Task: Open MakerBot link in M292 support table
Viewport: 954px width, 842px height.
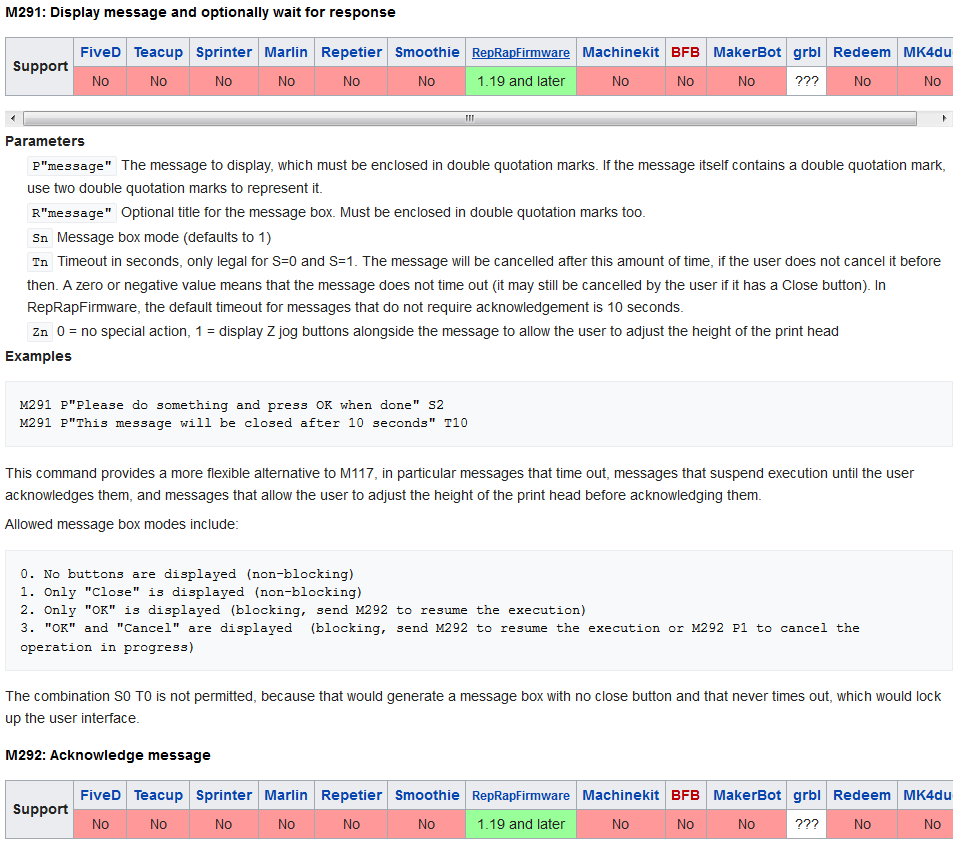Action: [x=747, y=795]
